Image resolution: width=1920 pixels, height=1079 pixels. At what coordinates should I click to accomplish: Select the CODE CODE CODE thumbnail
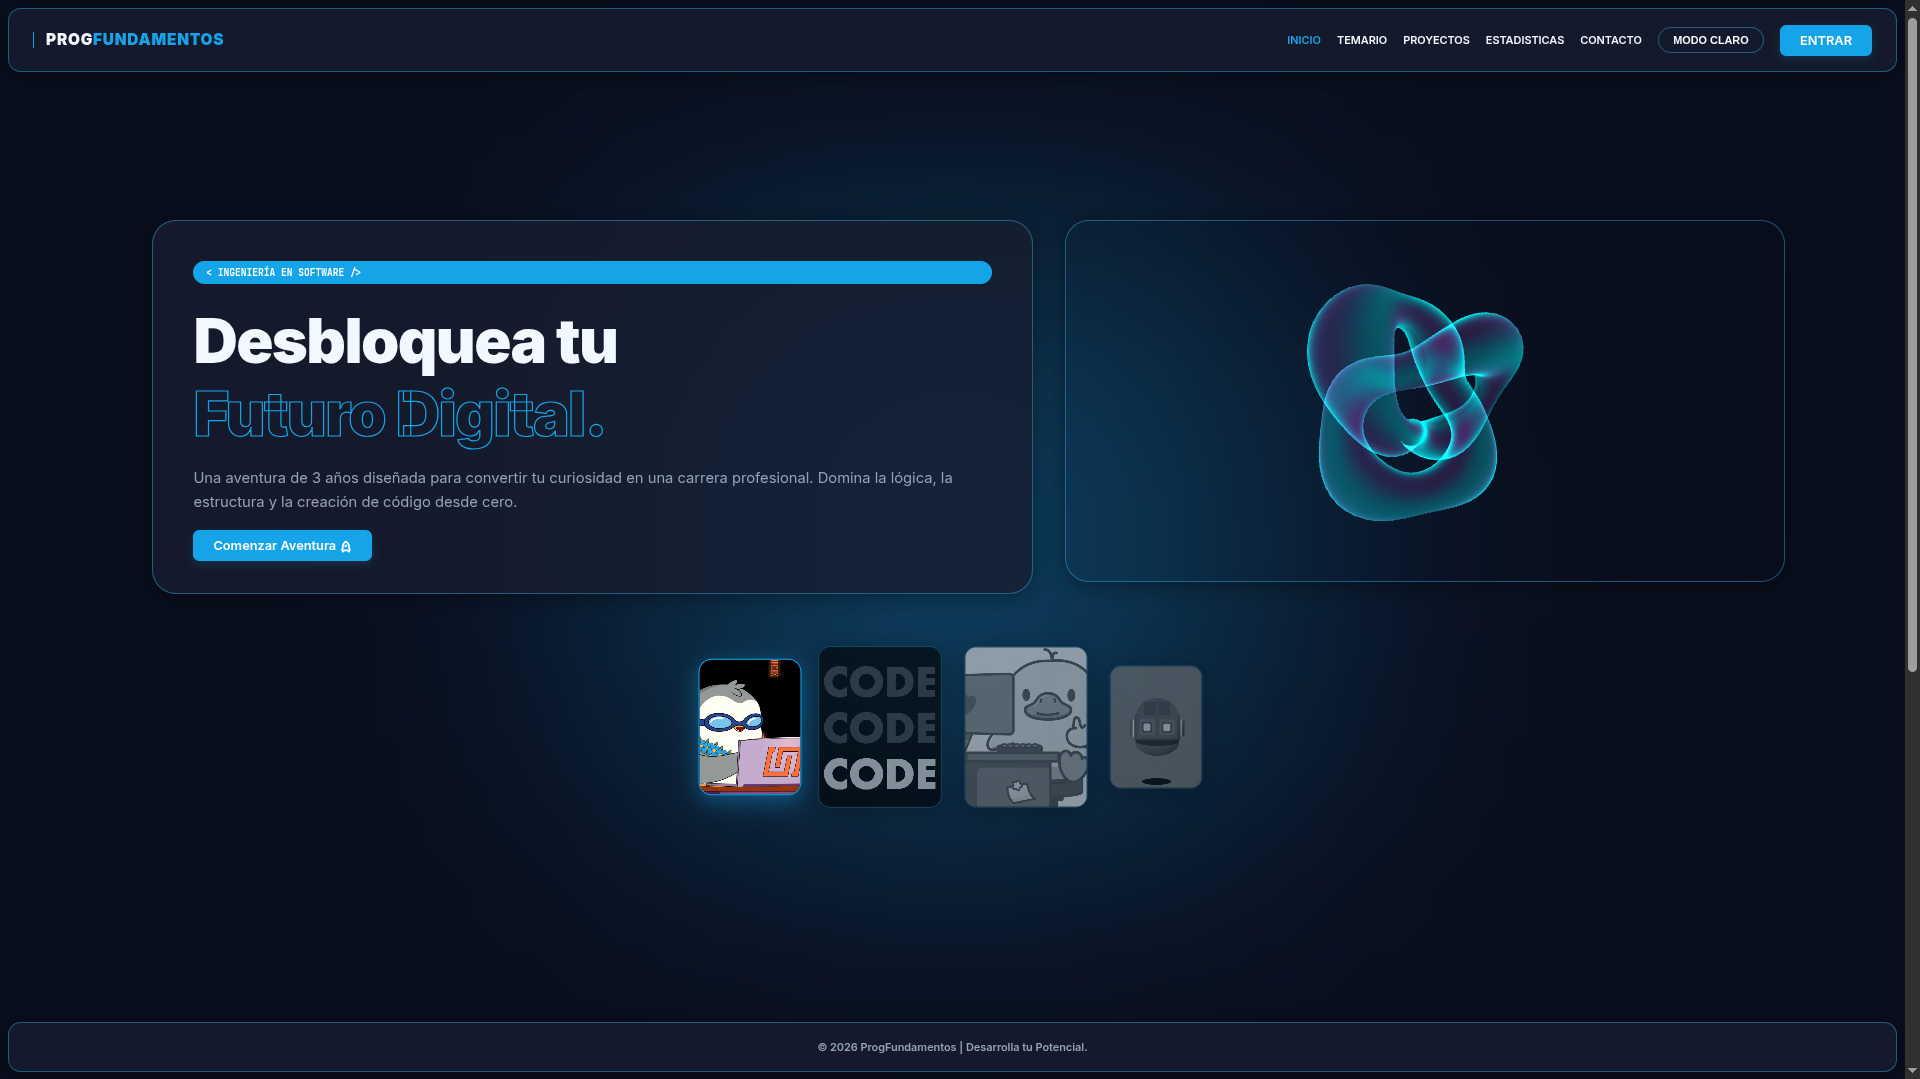[x=879, y=727]
